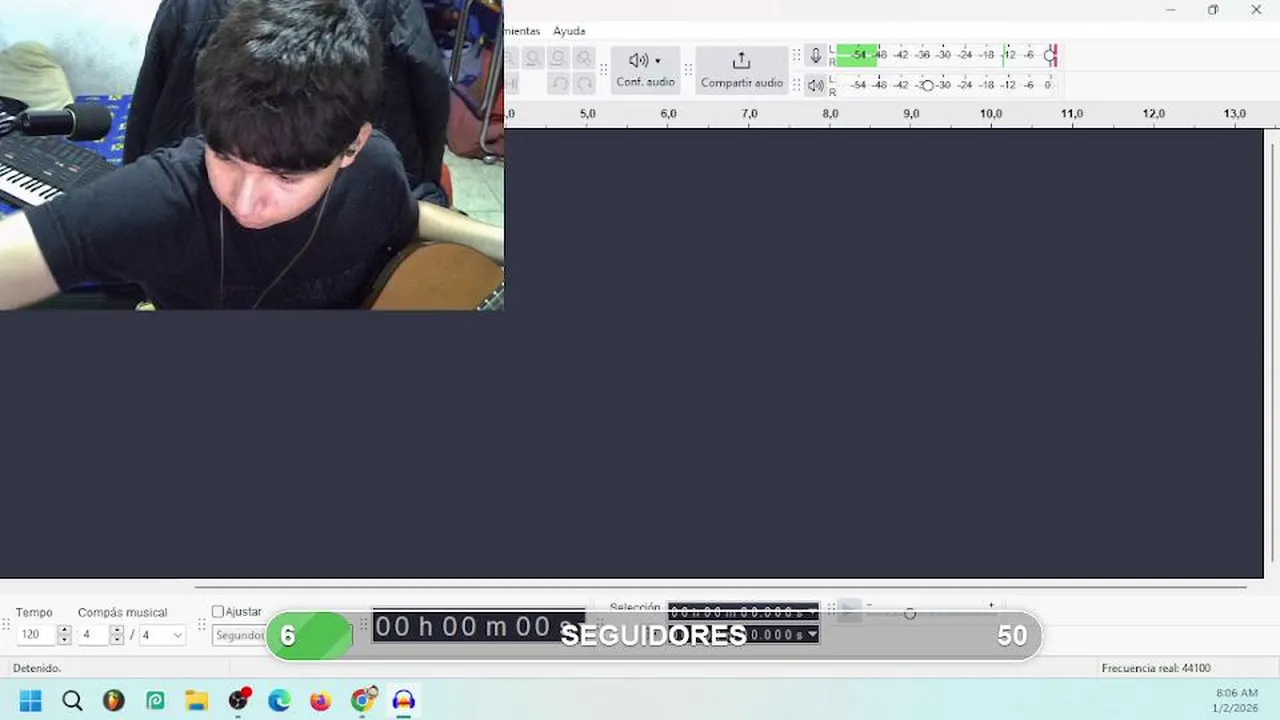Click the playback speed slider handle

pyautogui.click(x=909, y=613)
